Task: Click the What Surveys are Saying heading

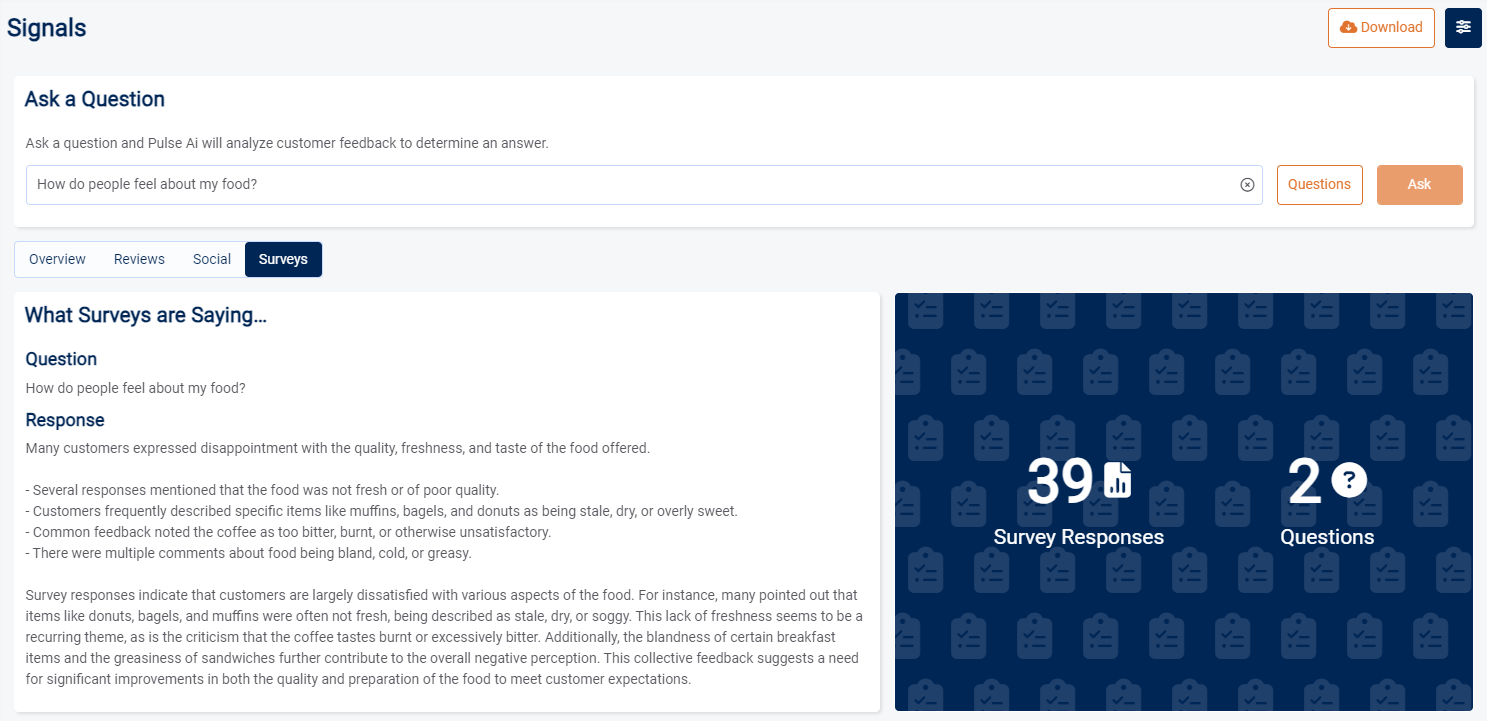Action: click(146, 315)
